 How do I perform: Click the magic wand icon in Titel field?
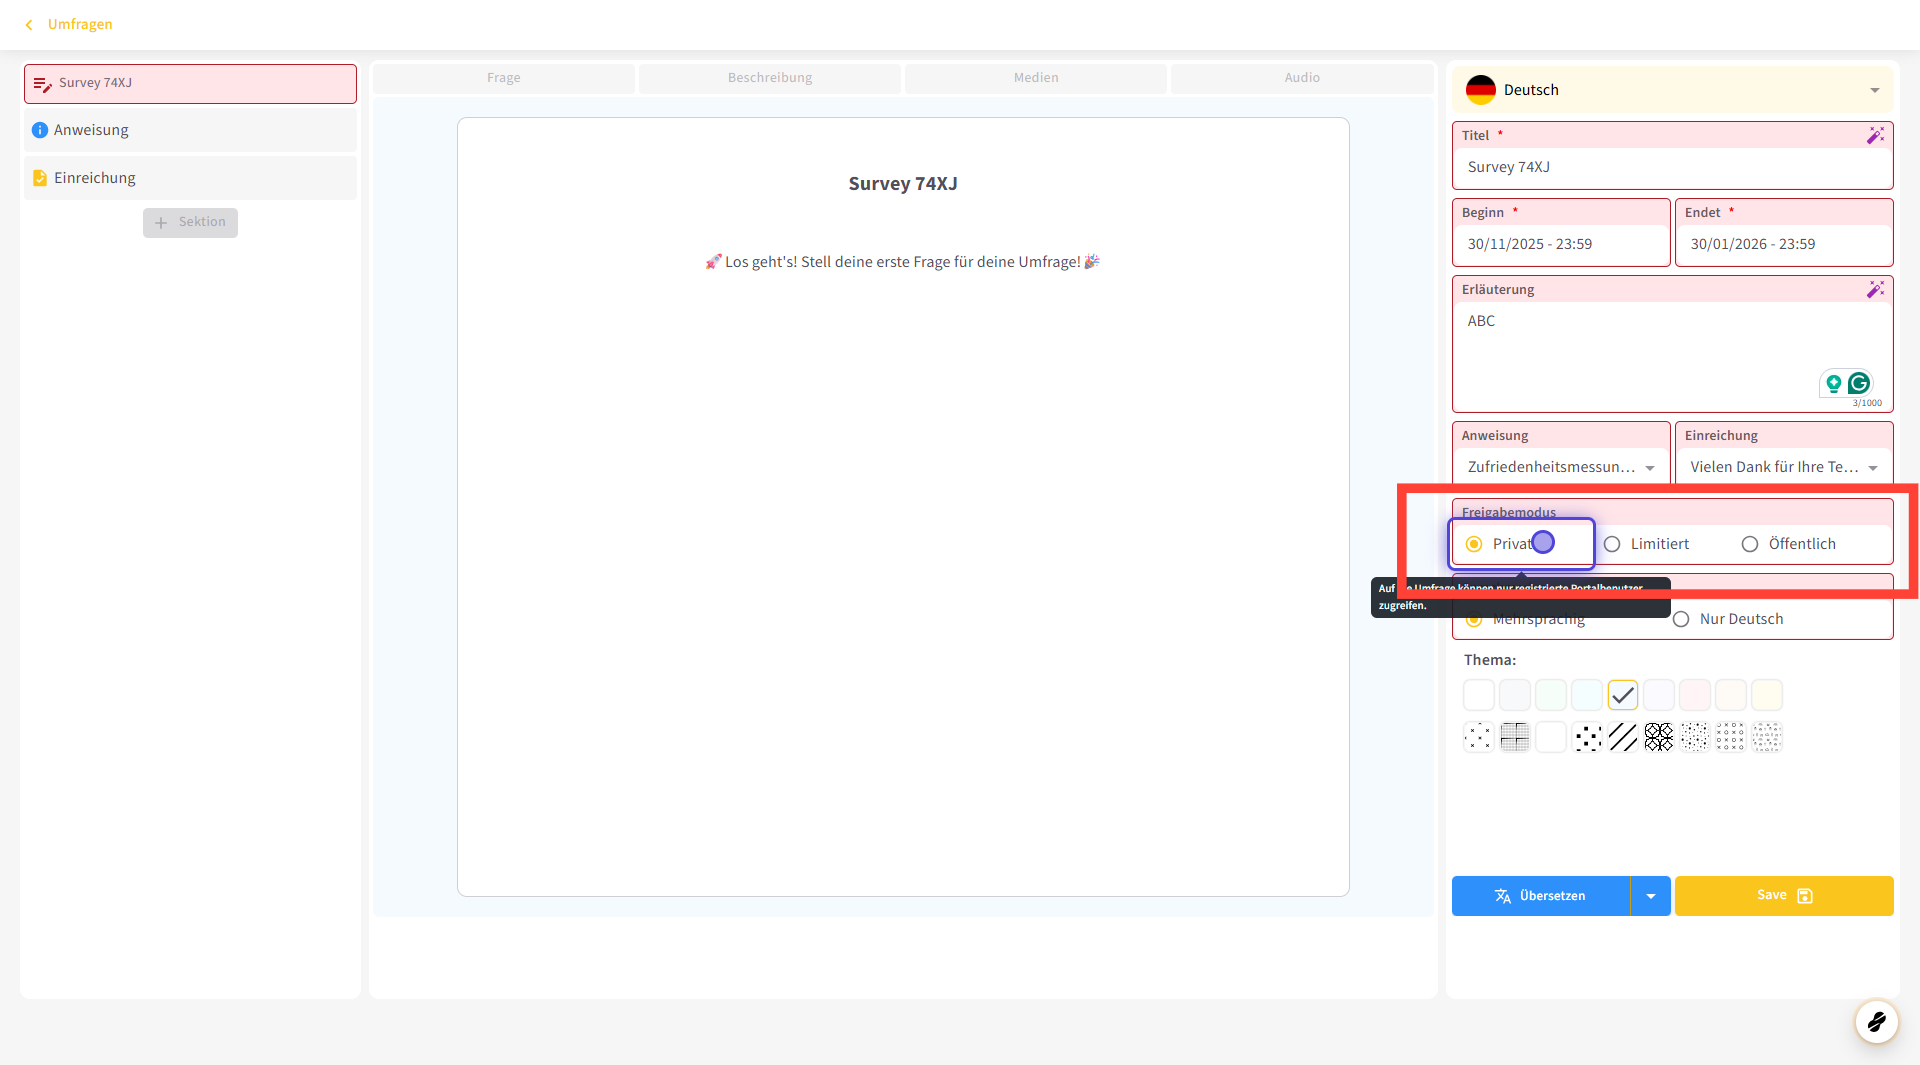tap(1875, 135)
